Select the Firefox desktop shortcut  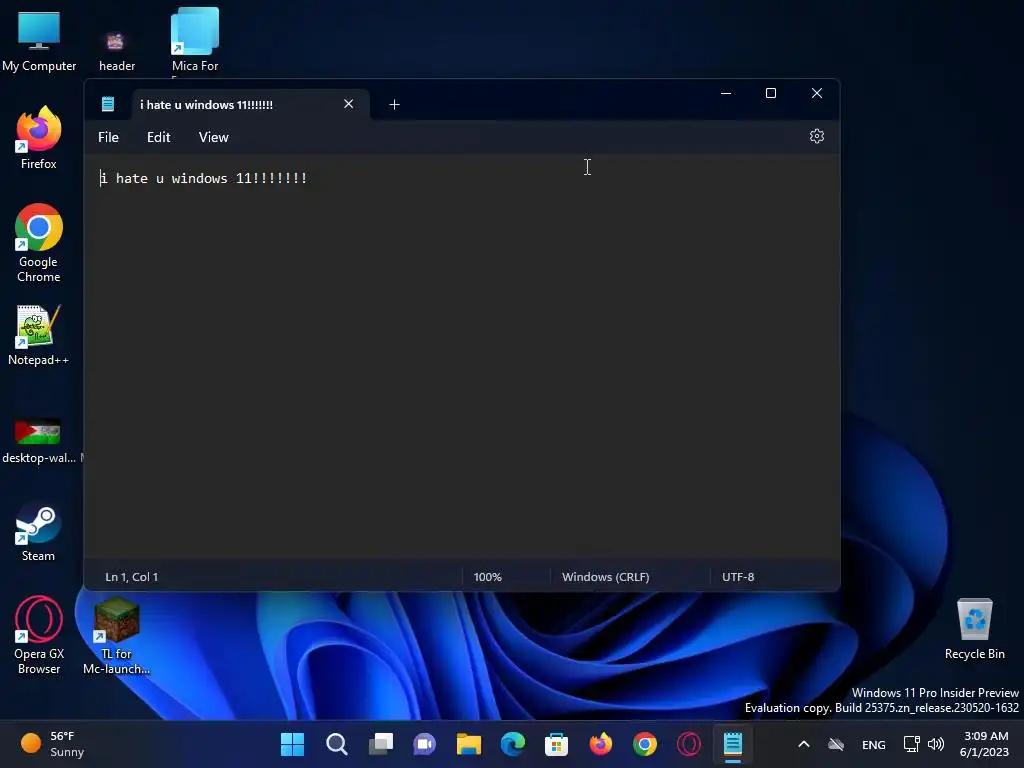click(39, 138)
